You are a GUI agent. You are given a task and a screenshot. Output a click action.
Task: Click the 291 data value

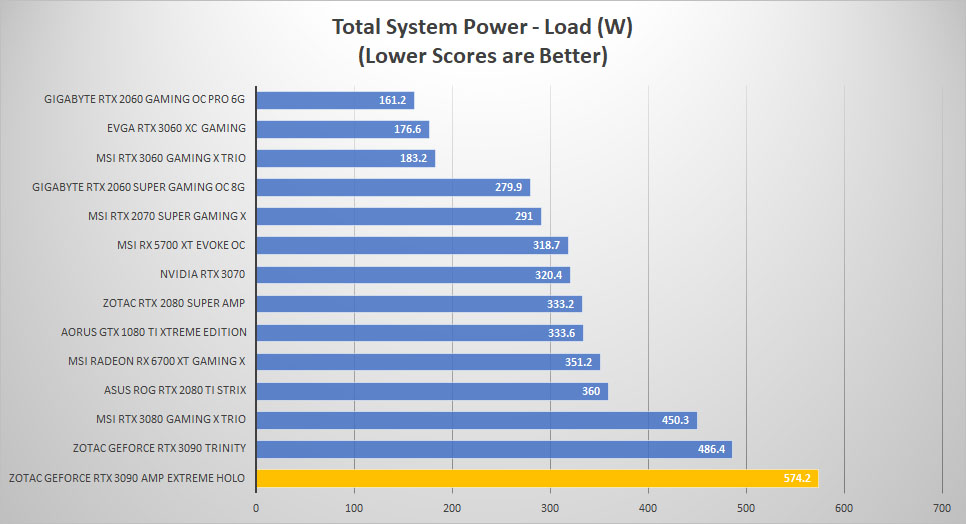point(524,216)
